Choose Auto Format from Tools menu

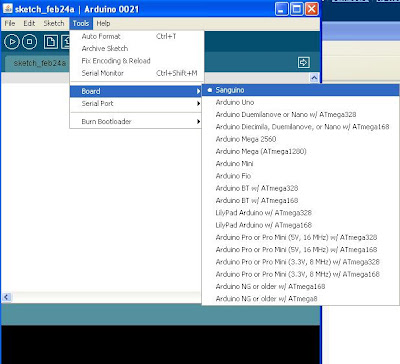coord(137,36)
